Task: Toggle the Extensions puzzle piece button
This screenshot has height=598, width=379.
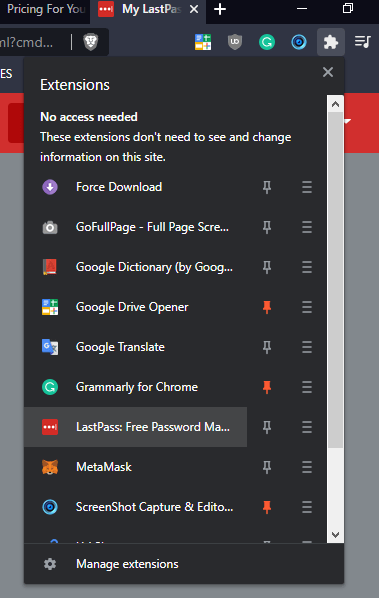Action: click(331, 42)
